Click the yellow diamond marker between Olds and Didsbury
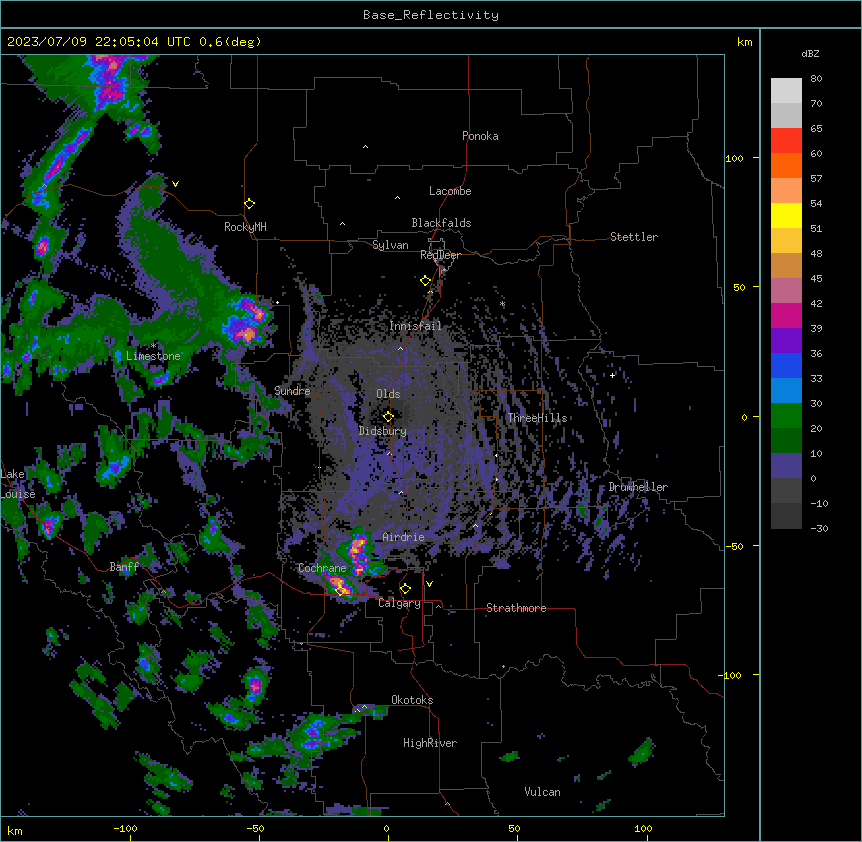 388,417
